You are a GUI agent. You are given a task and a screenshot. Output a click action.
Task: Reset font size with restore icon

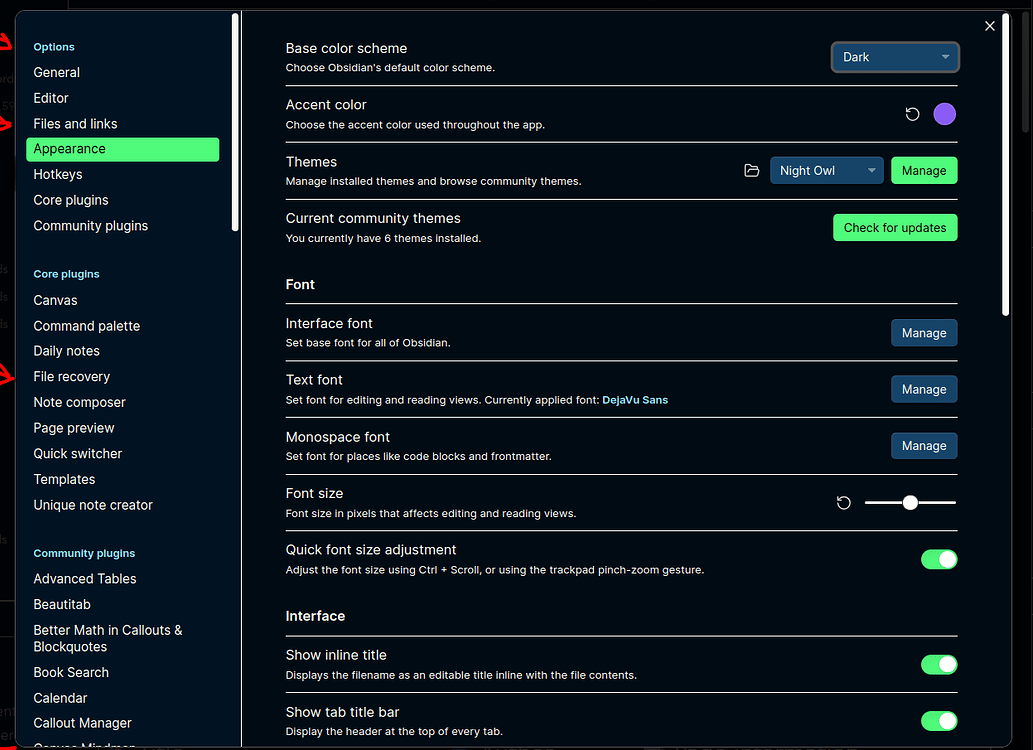point(843,503)
